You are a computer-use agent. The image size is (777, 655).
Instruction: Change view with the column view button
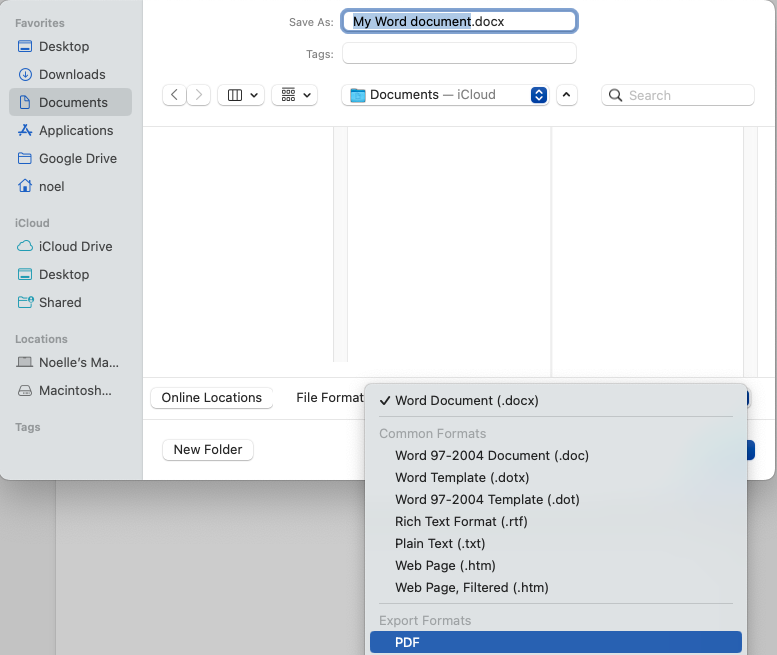[x=241, y=95]
